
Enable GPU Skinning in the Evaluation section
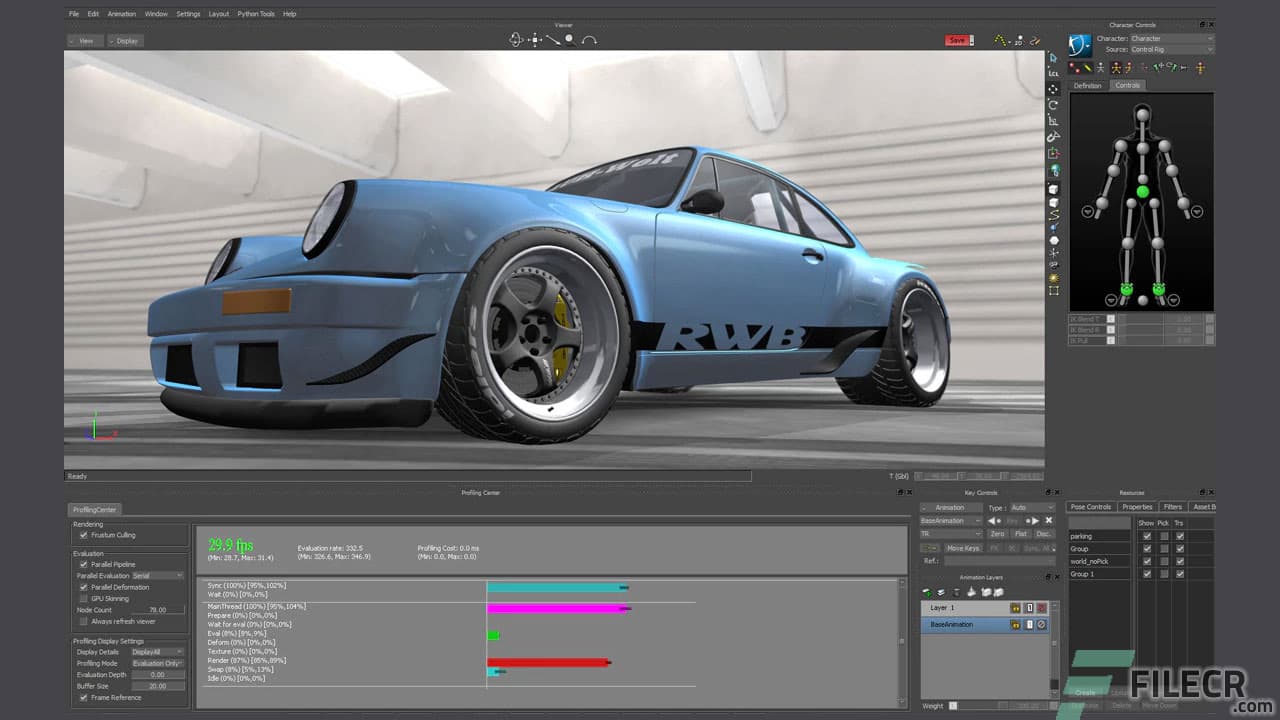[x=84, y=597]
